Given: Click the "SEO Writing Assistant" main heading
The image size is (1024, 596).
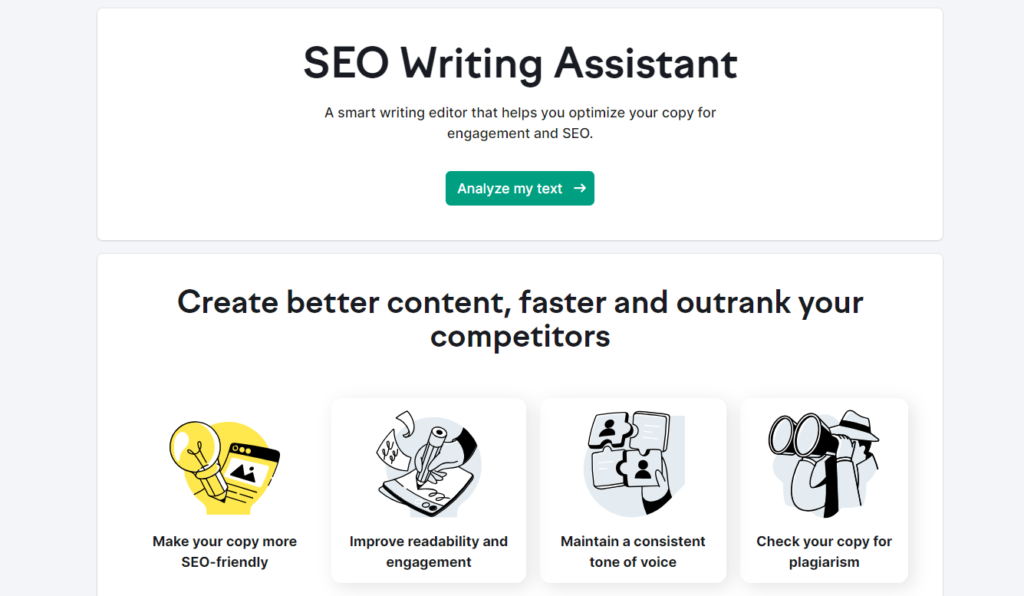Looking at the screenshot, I should point(520,64).
